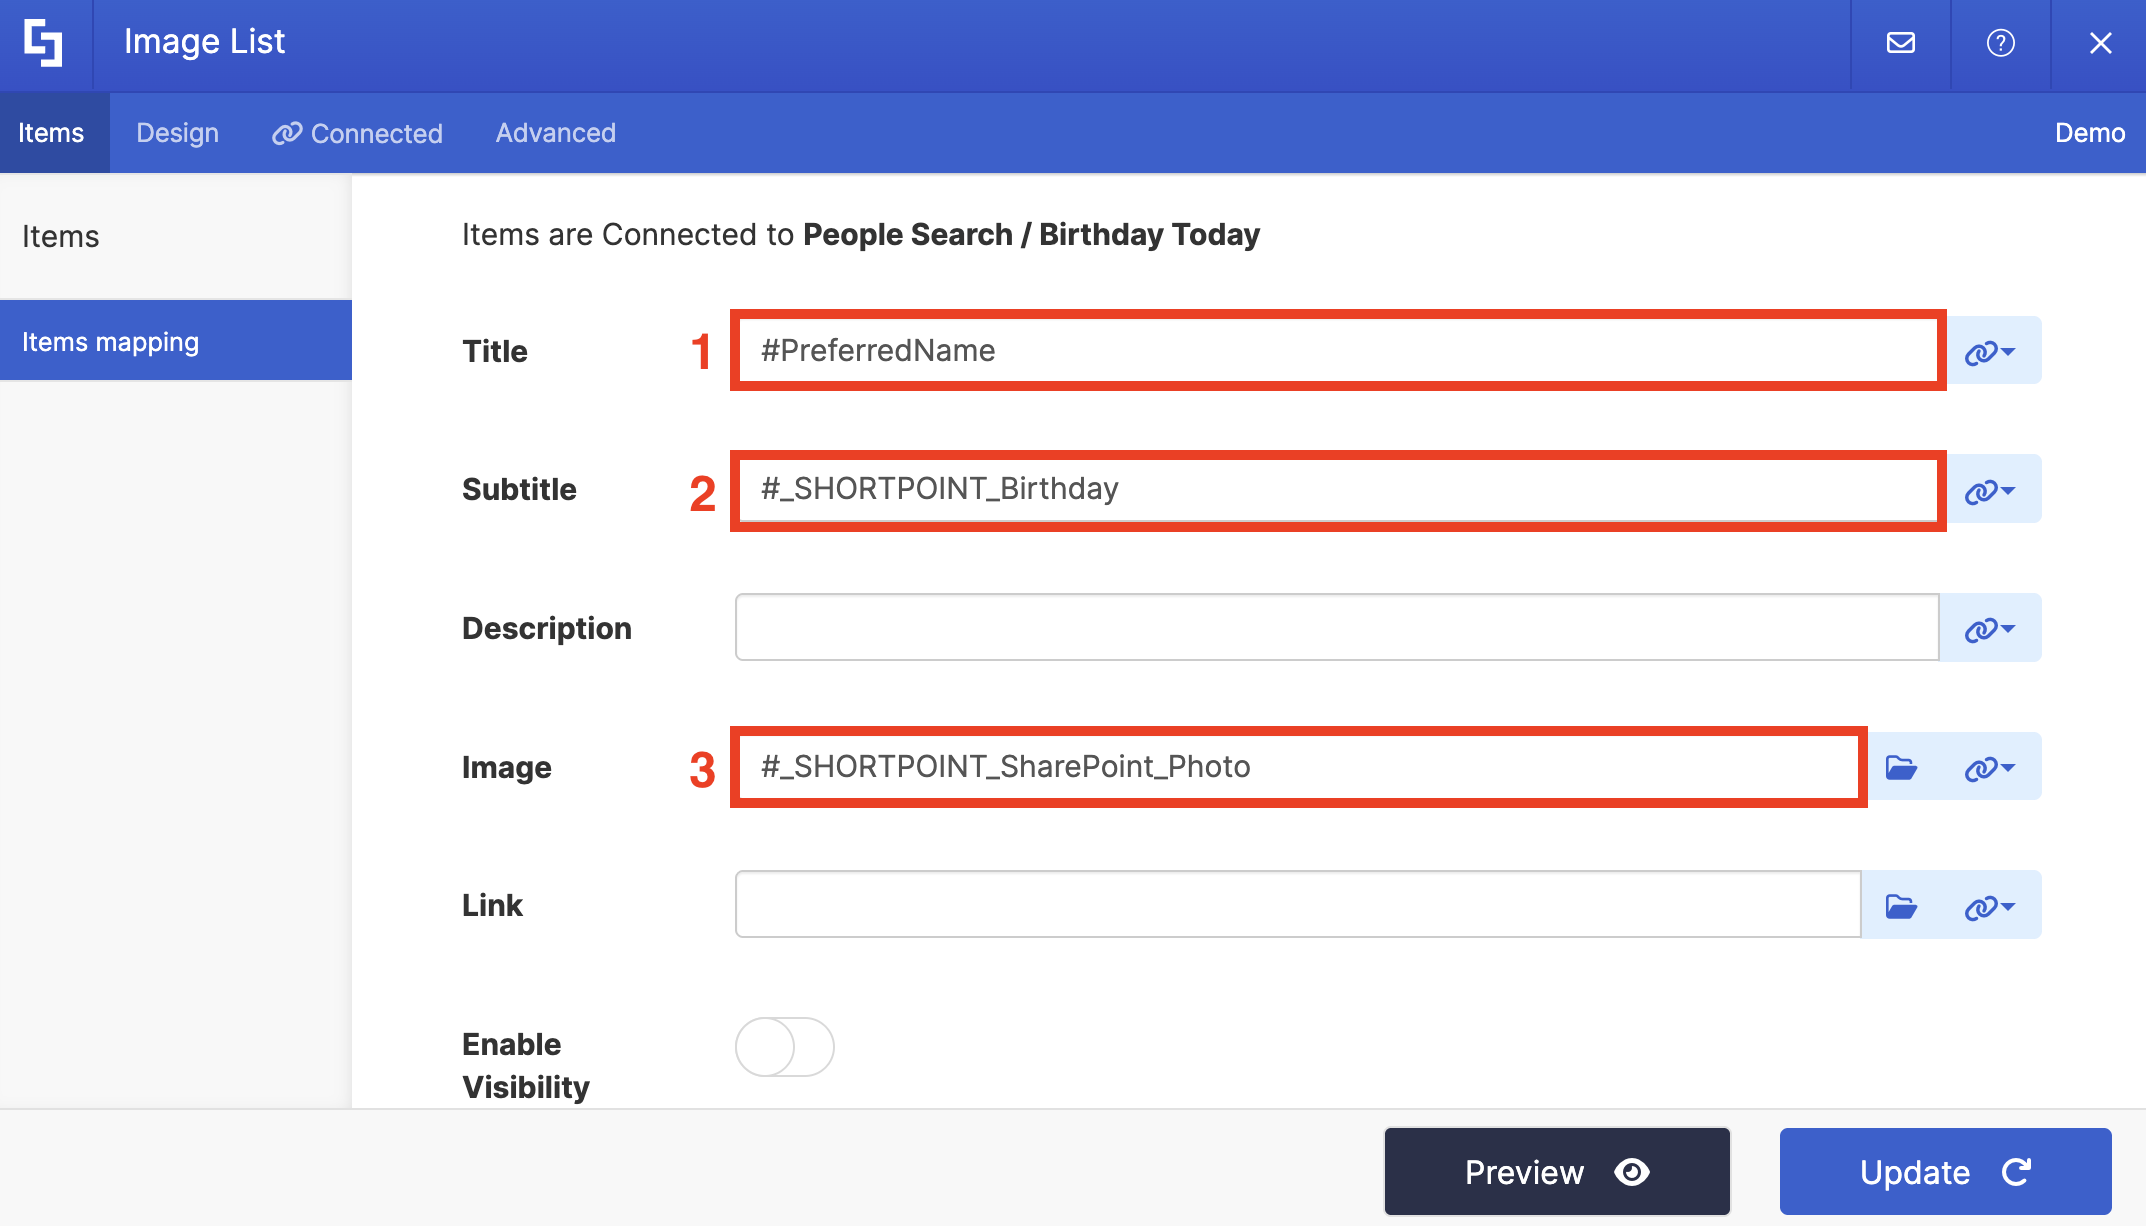Open the Advanced tab

pos(555,133)
